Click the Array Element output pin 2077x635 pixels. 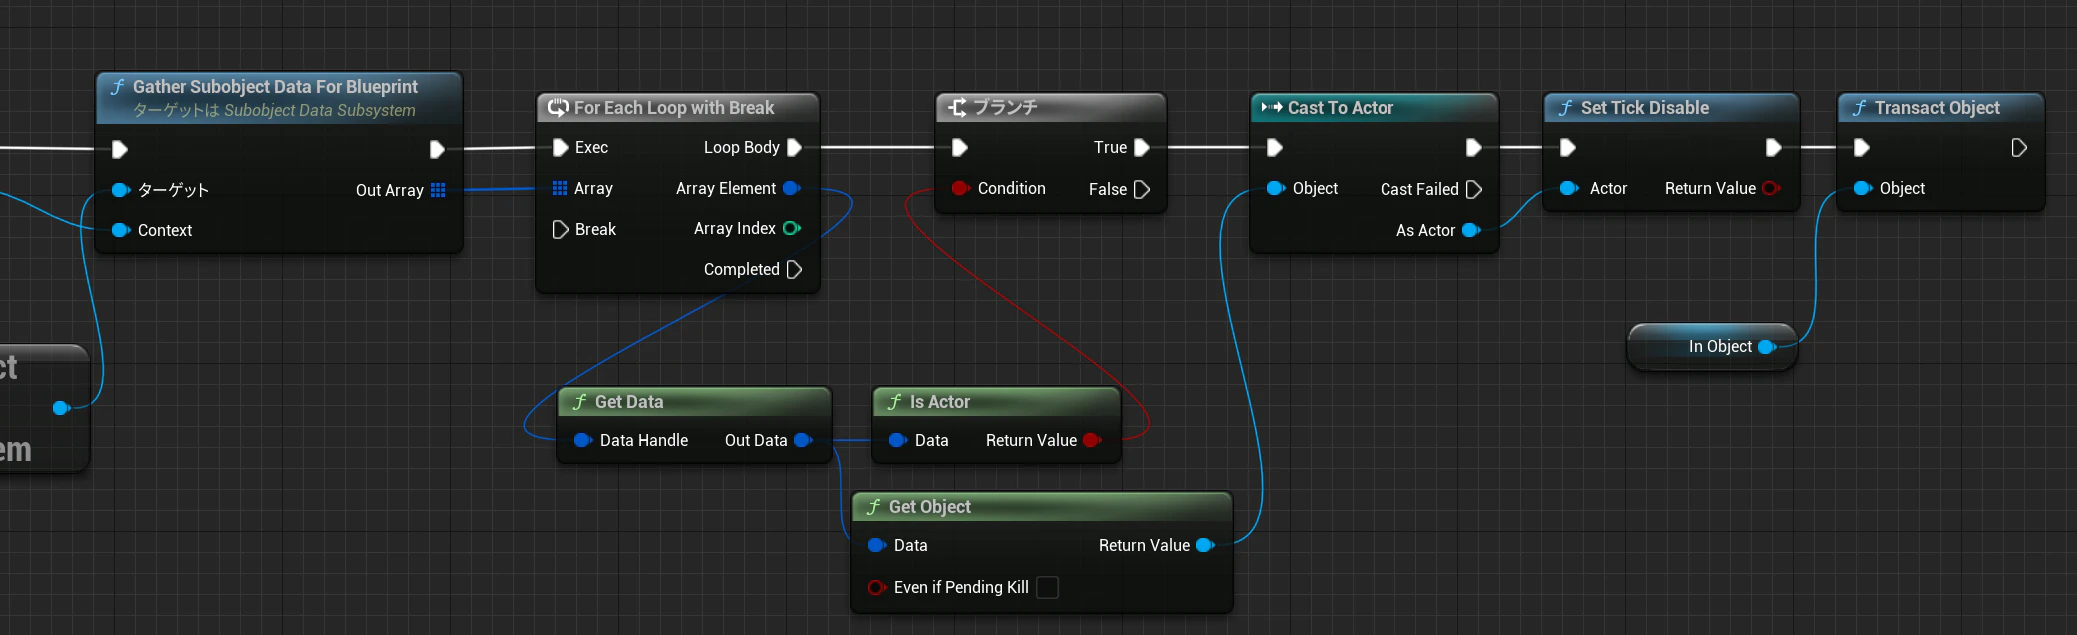792,188
